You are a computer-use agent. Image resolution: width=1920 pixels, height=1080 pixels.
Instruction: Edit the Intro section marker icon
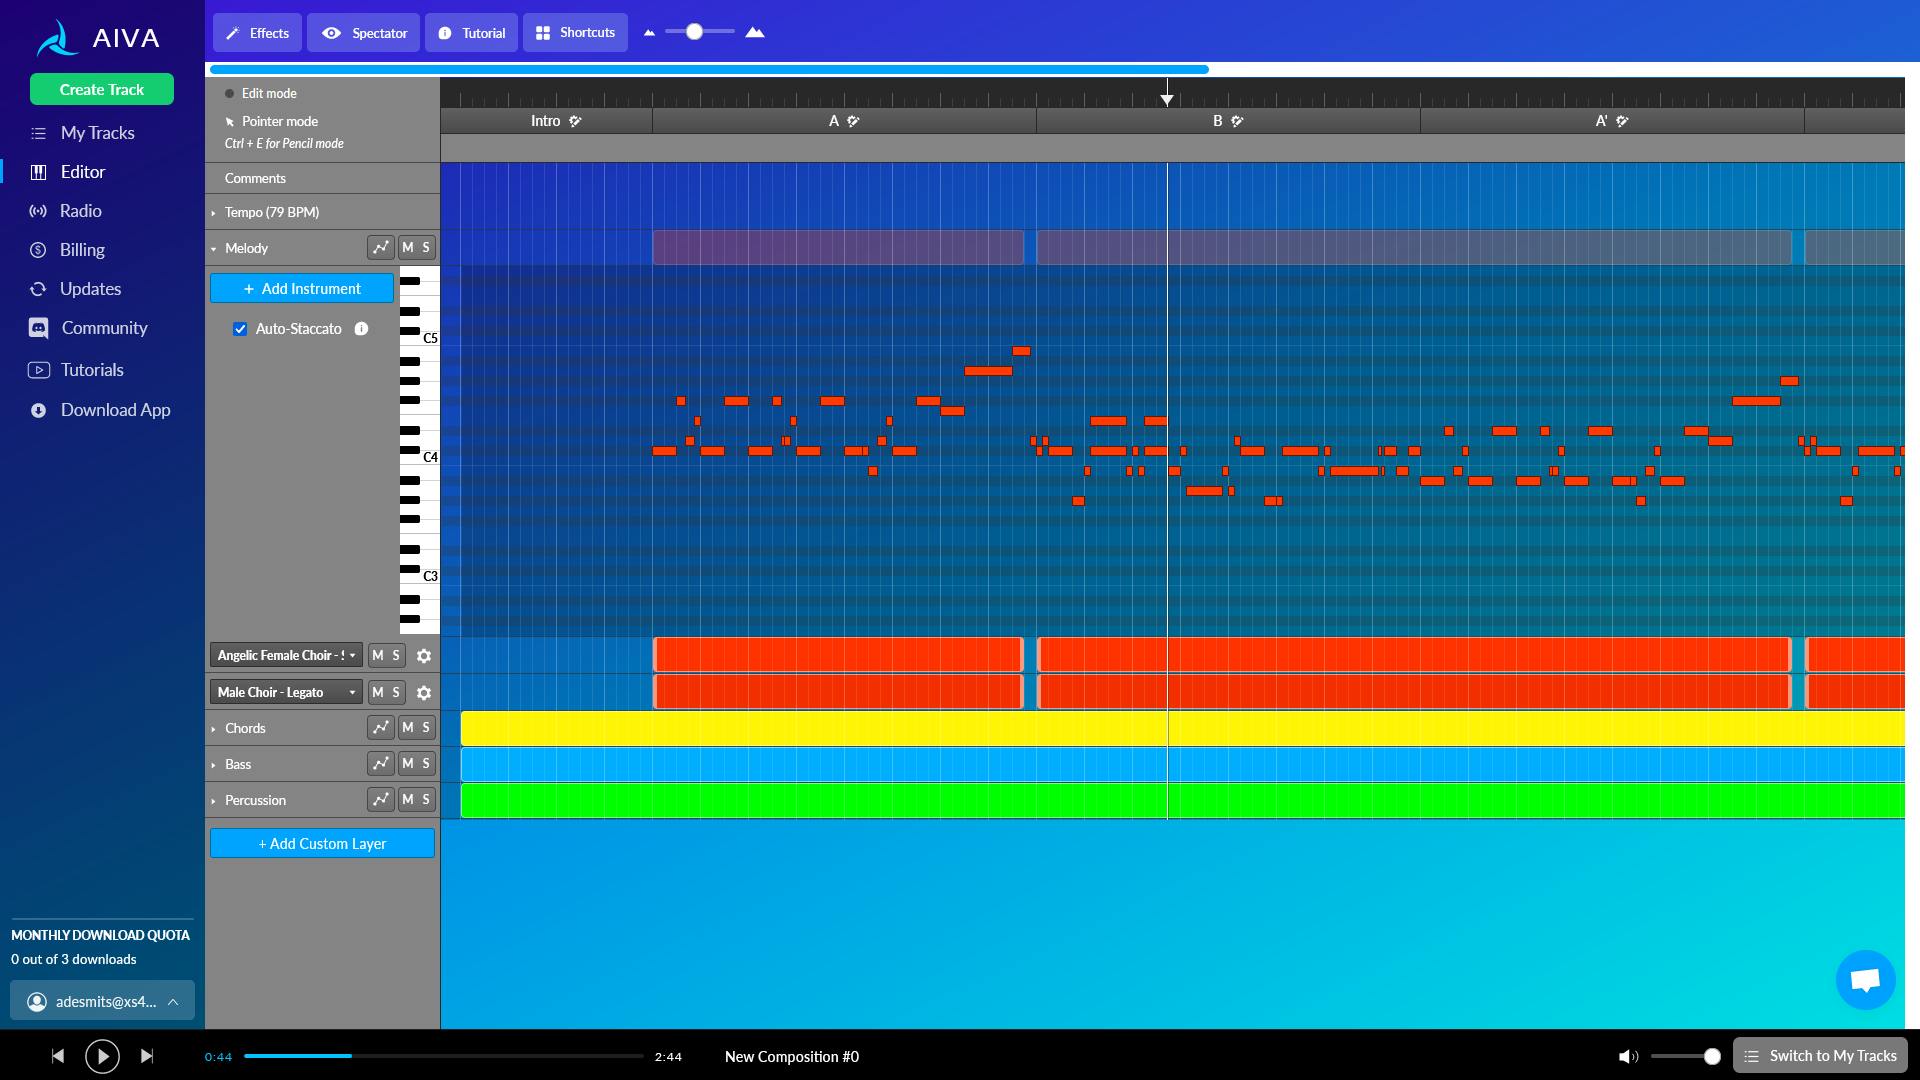click(575, 121)
